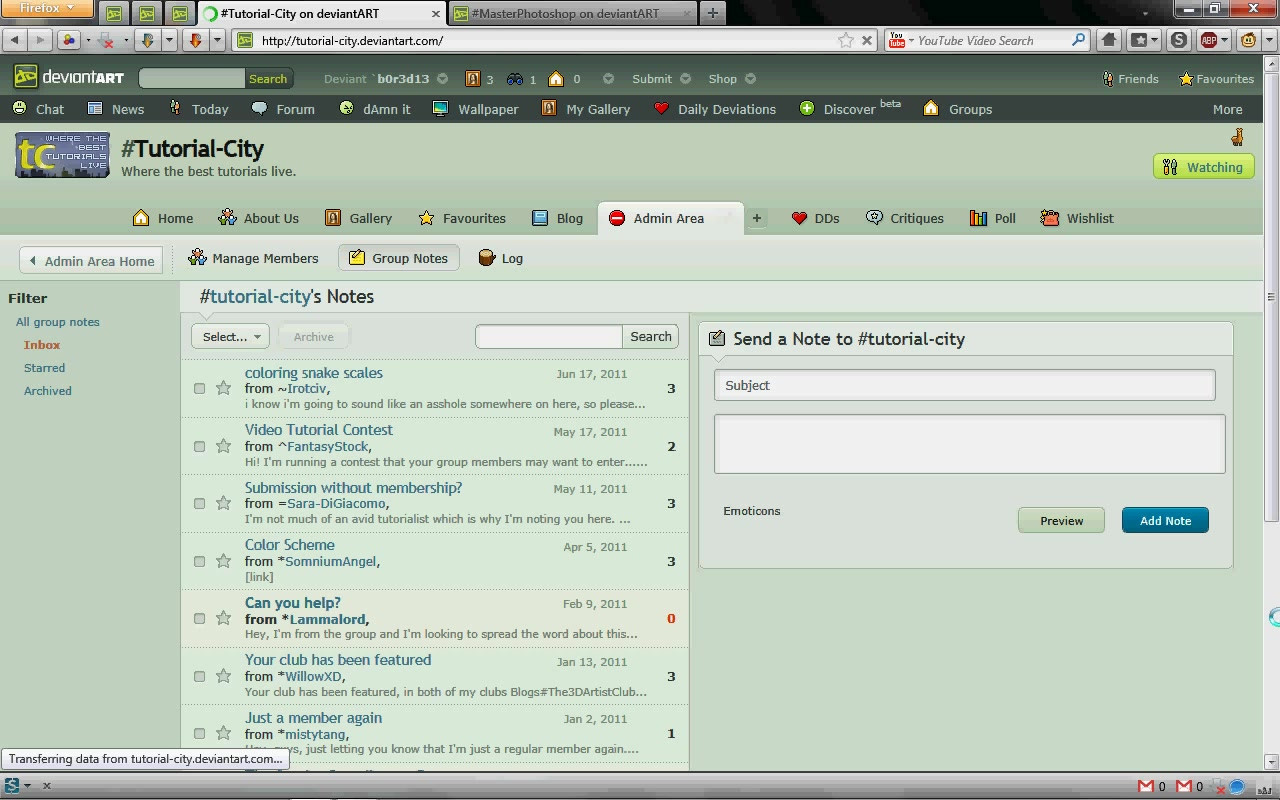Click the magnifier in YouTube search box

pos(1078,40)
